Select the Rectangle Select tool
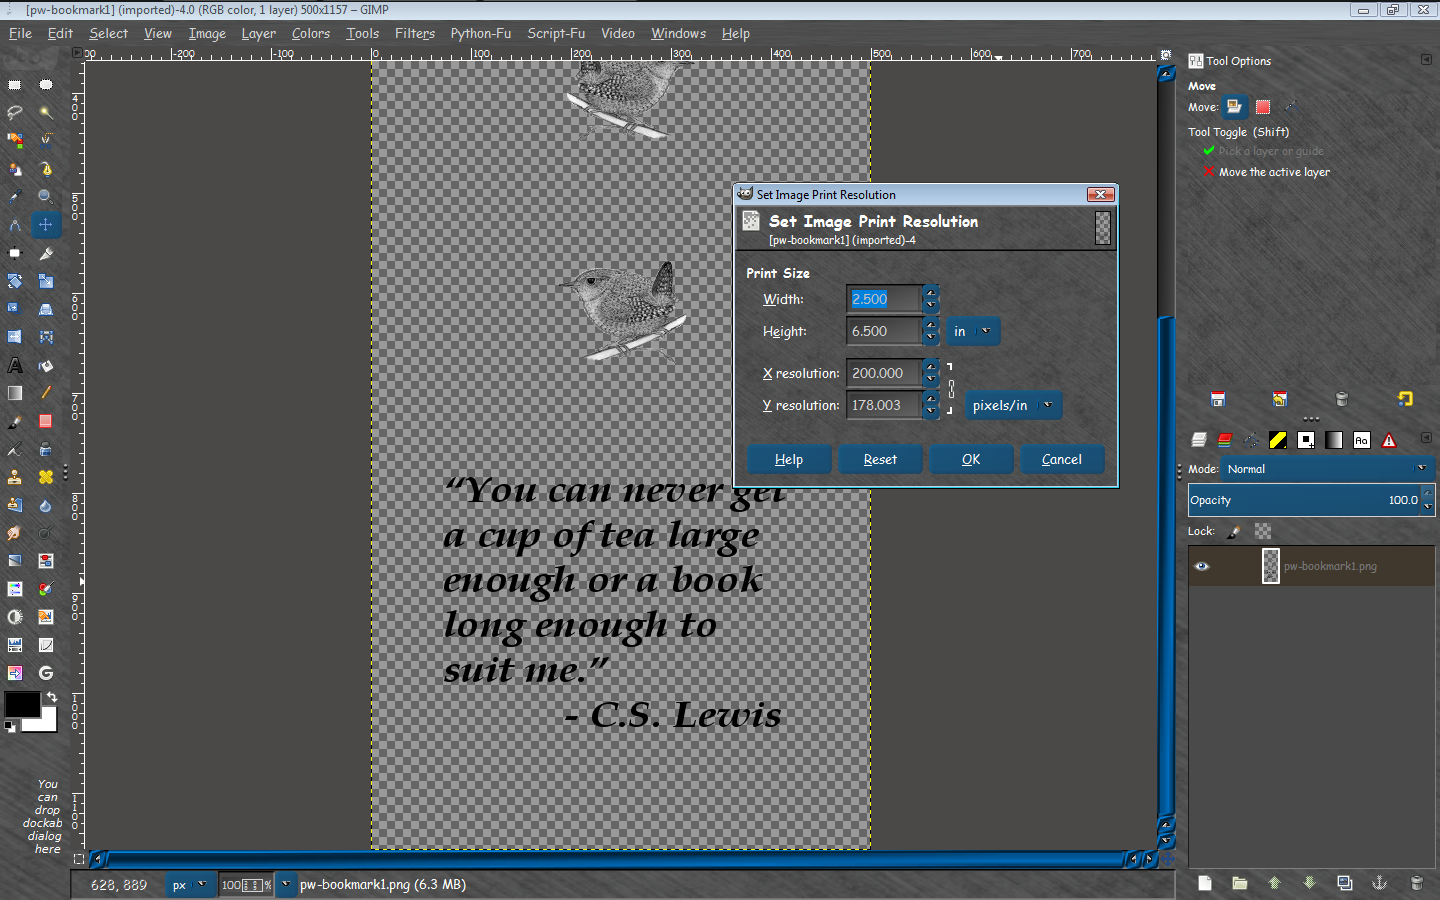The image size is (1440, 900). pos(15,85)
